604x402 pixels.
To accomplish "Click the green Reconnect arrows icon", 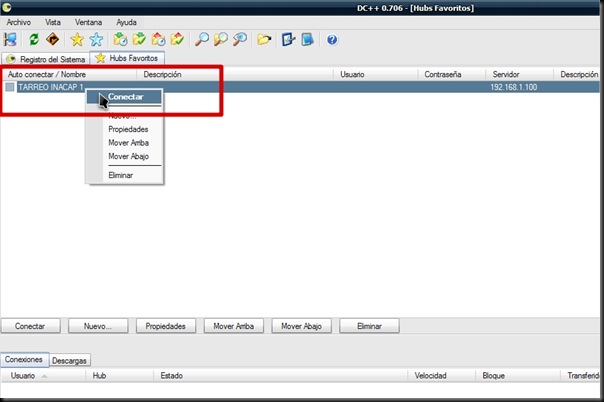I will pyautogui.click(x=34, y=39).
